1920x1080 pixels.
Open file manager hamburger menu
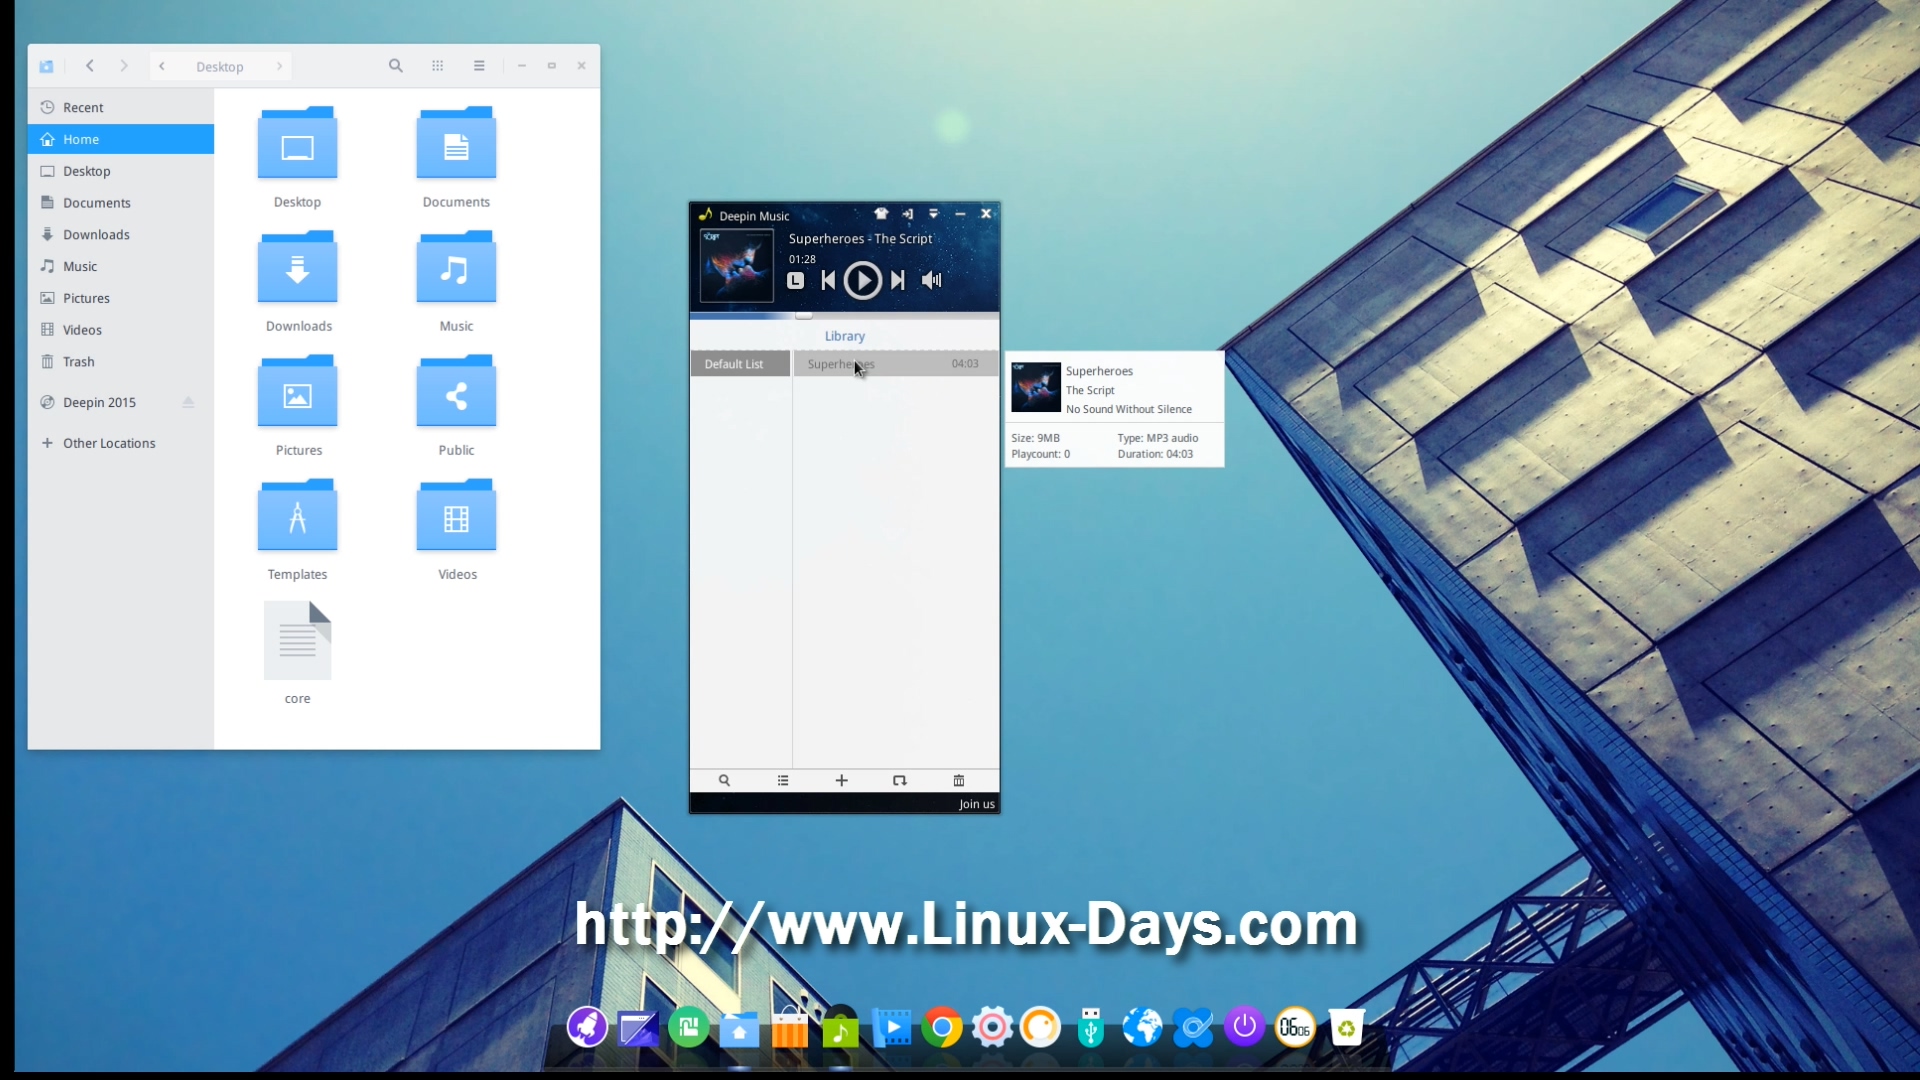click(479, 66)
